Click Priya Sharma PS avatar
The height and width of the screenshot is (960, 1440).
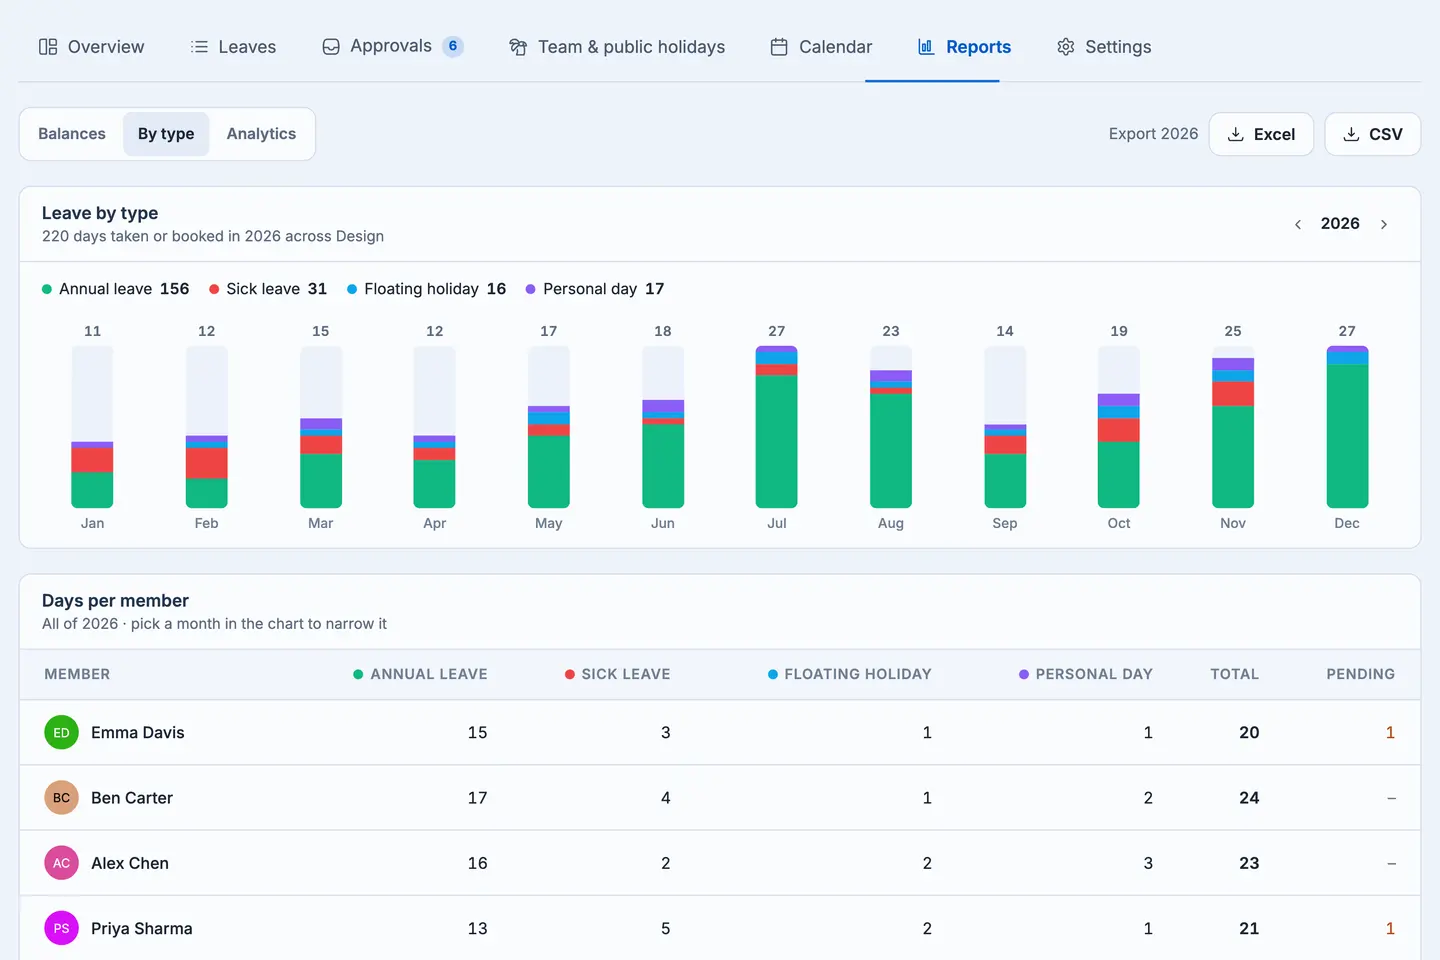point(61,928)
